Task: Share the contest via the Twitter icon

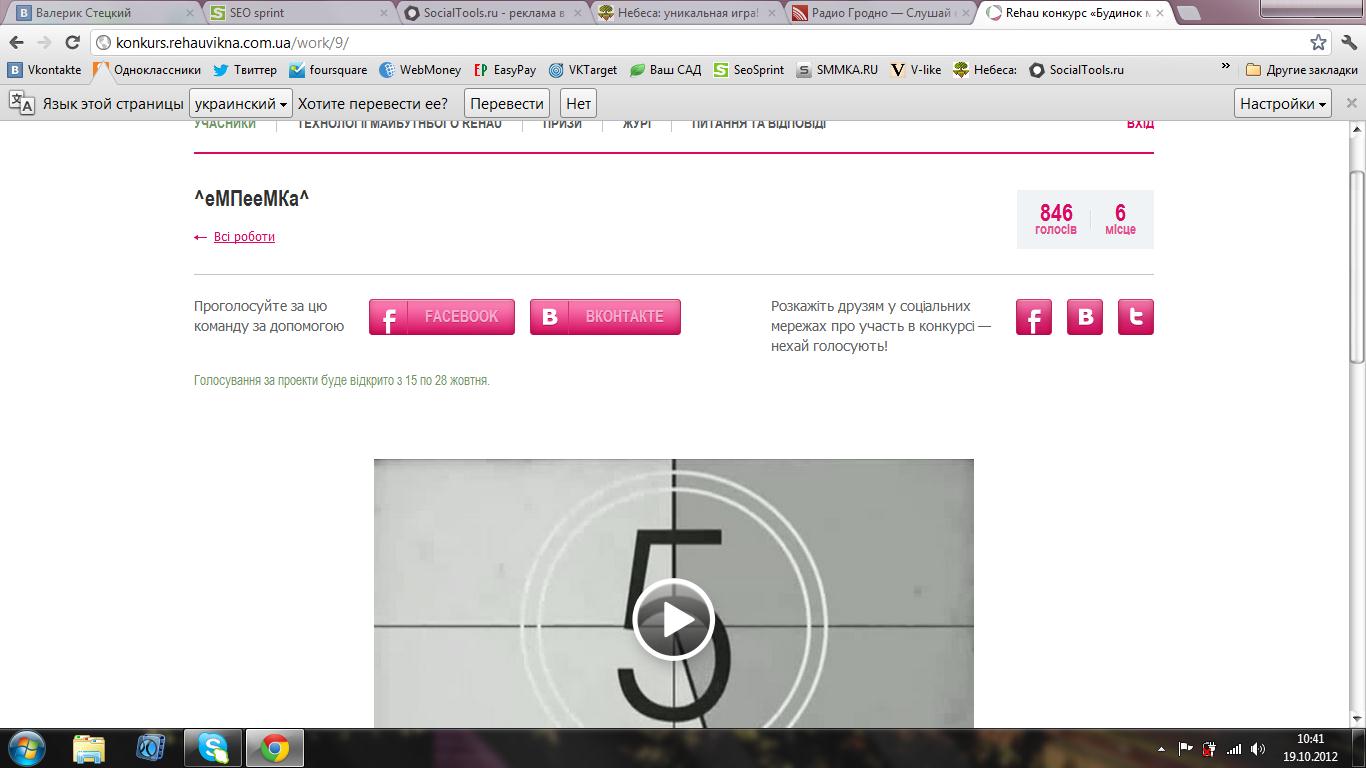Action: coord(1136,317)
